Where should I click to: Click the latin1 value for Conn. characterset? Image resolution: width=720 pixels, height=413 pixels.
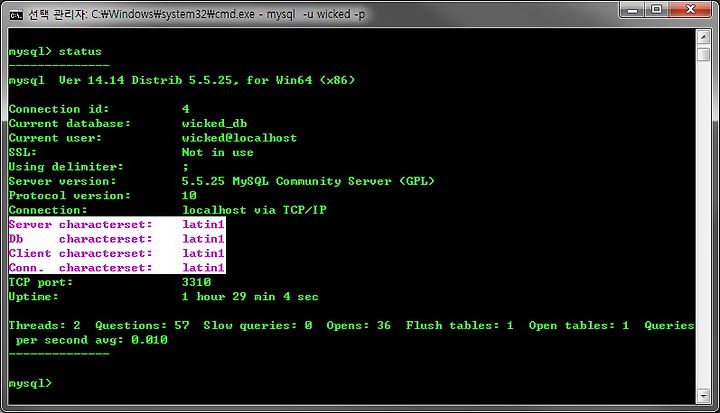[x=203, y=267]
